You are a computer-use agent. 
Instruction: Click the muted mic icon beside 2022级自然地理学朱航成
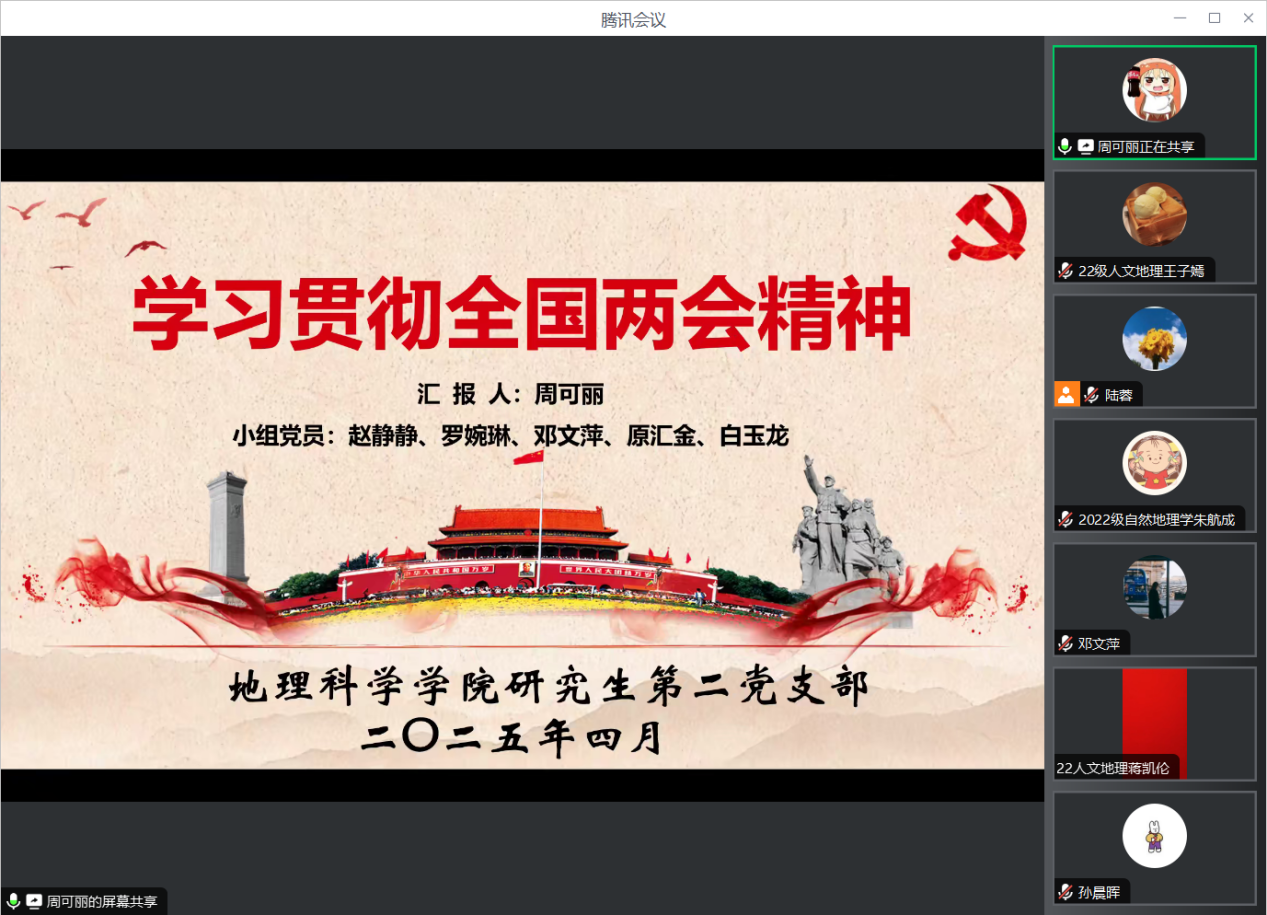(1064, 519)
